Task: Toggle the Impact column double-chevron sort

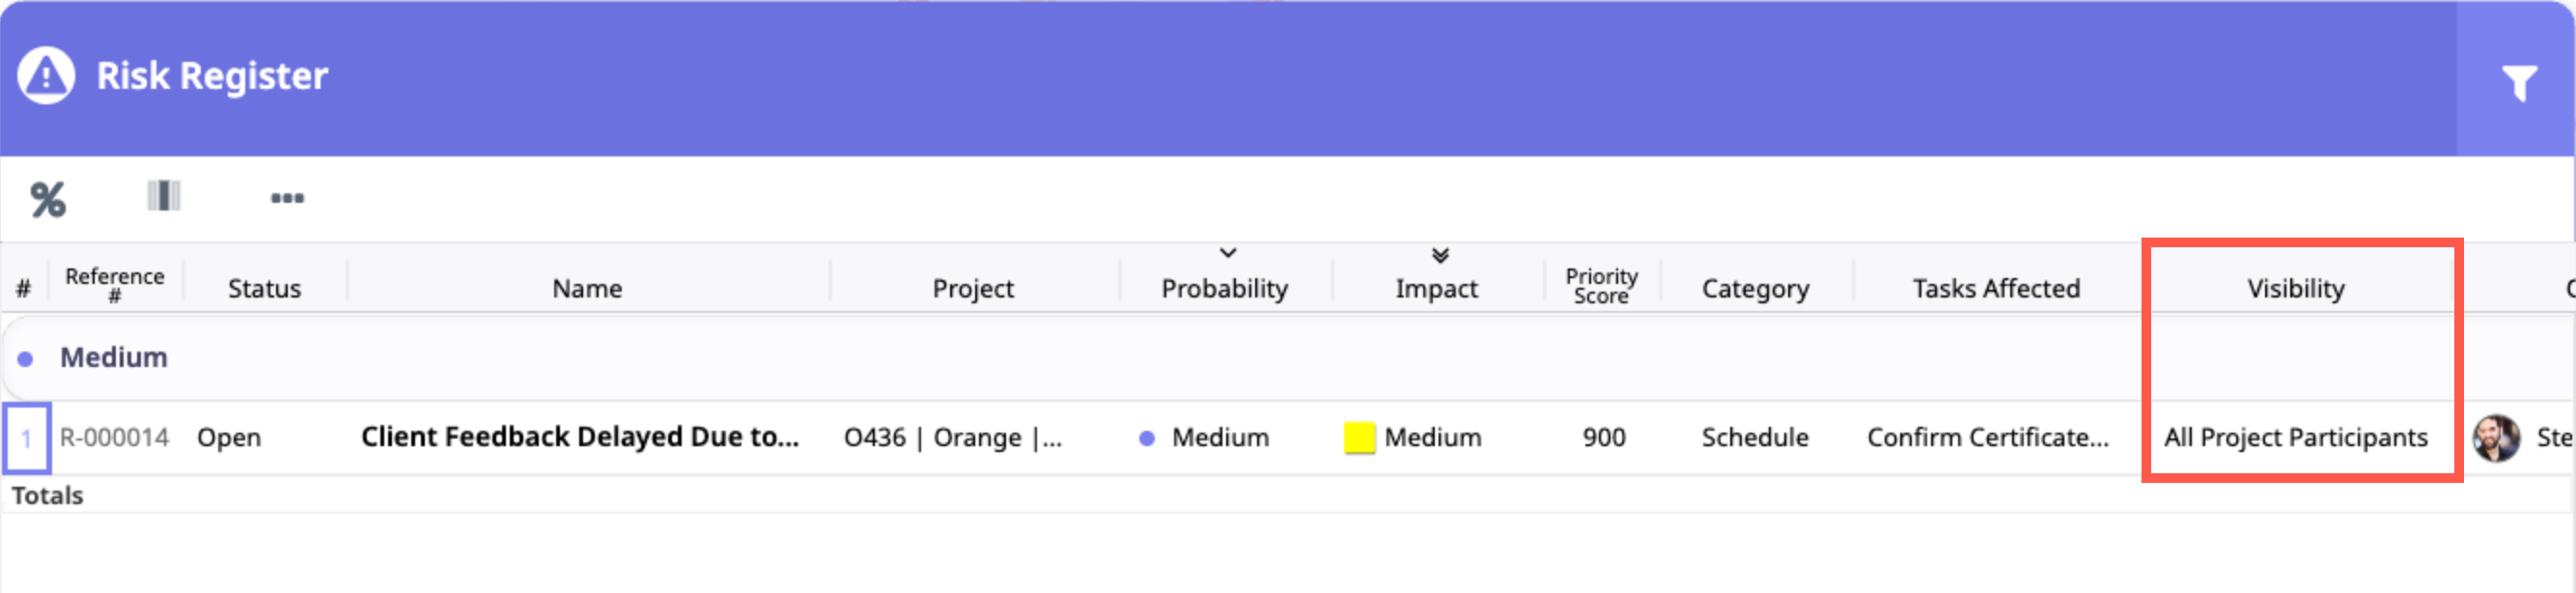Action: [1440, 256]
